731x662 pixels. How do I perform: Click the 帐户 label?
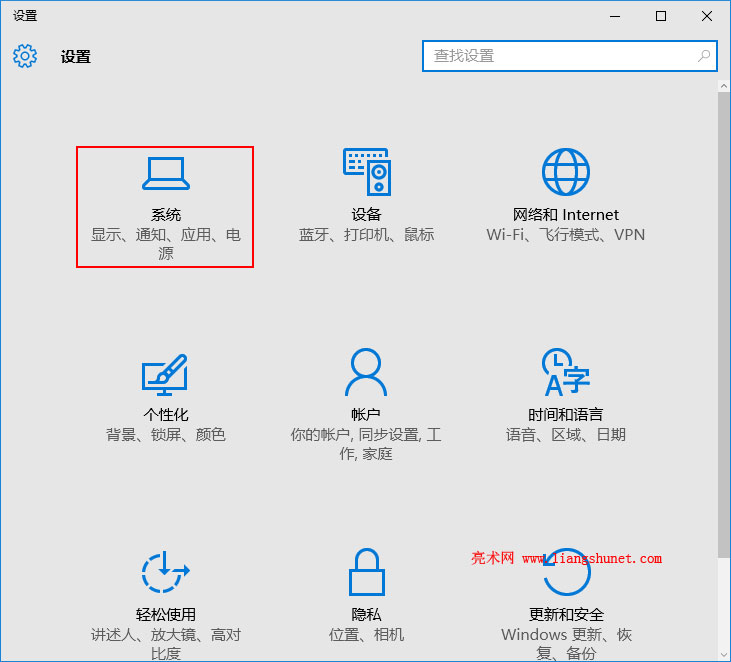pos(366,414)
